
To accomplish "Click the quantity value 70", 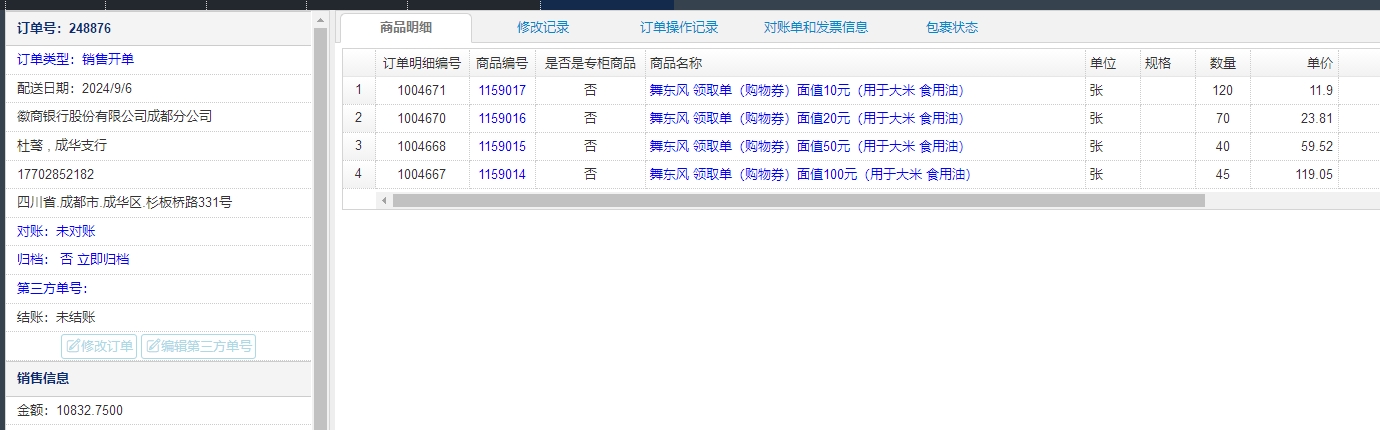I will point(1222,118).
